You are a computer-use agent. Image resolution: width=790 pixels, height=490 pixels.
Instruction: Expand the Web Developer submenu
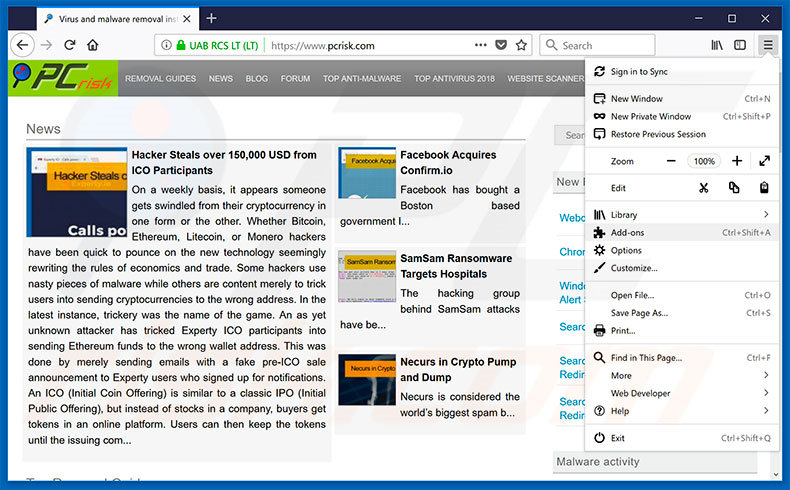pyautogui.click(x=682, y=393)
